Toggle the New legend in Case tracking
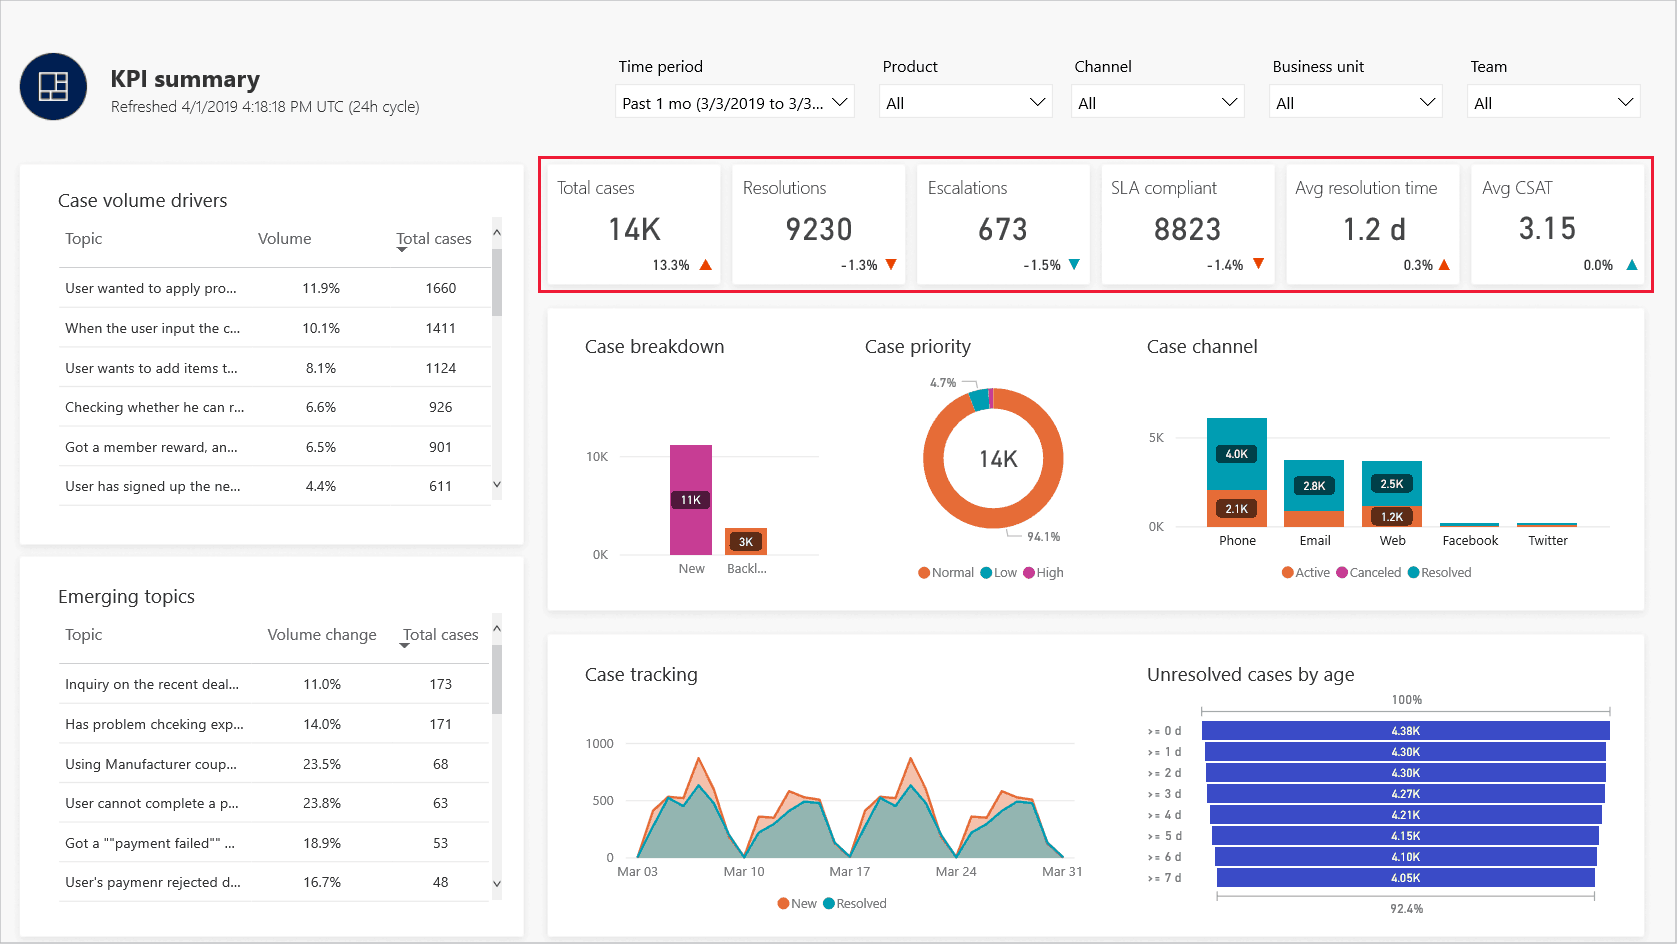The width and height of the screenshot is (1677, 944). [797, 904]
